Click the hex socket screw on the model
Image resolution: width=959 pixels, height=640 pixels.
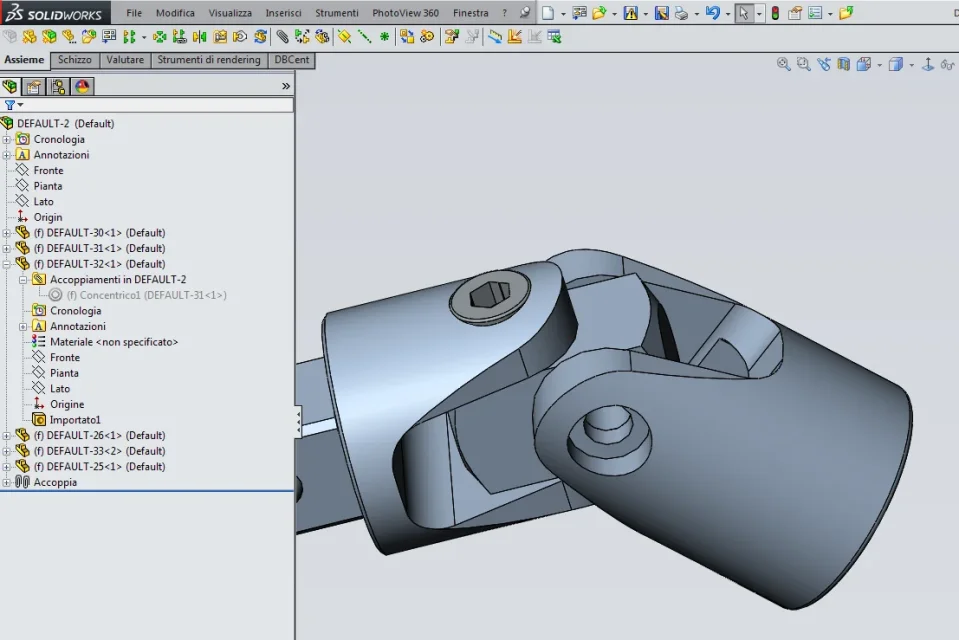[489, 297]
